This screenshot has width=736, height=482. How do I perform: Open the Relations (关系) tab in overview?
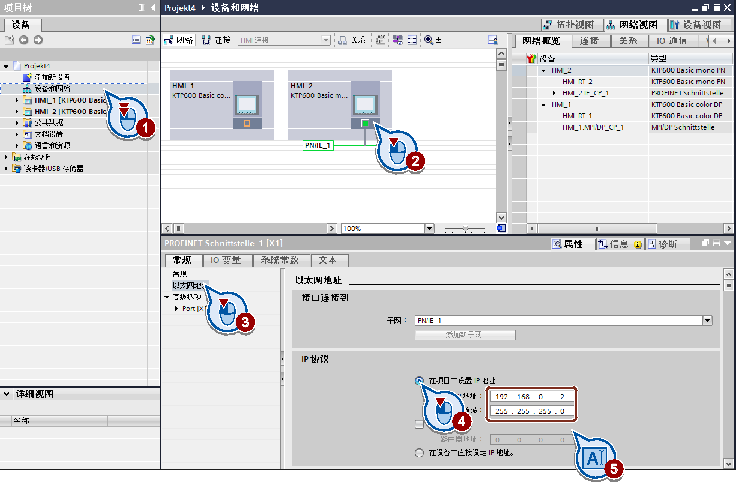629,41
